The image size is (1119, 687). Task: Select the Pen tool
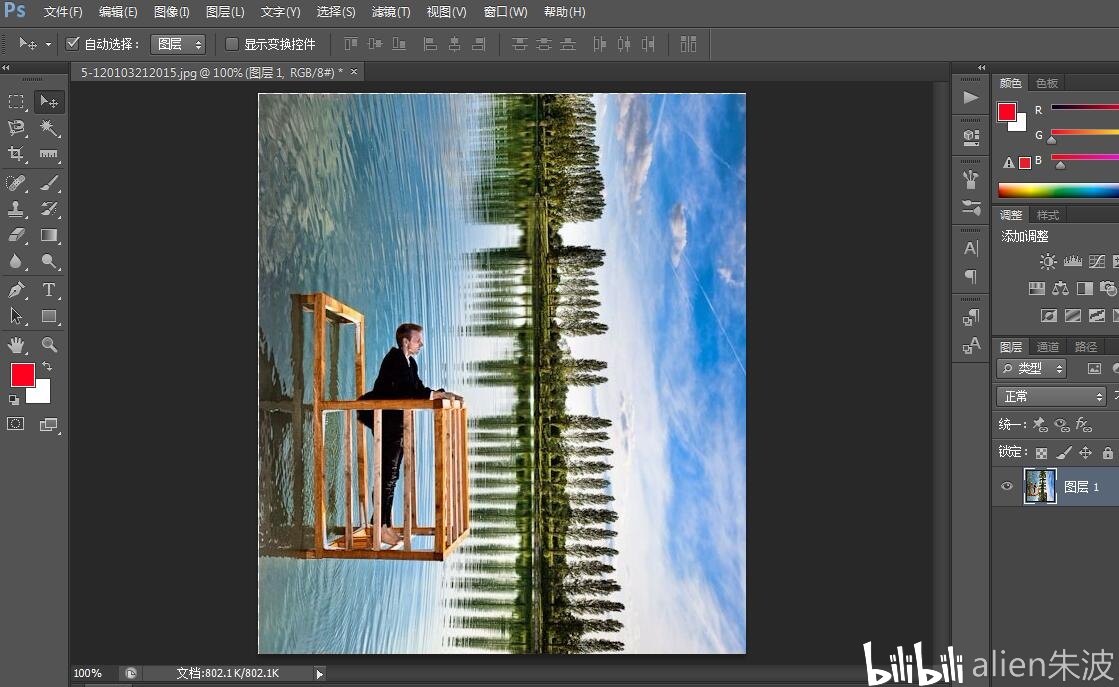pos(16,290)
